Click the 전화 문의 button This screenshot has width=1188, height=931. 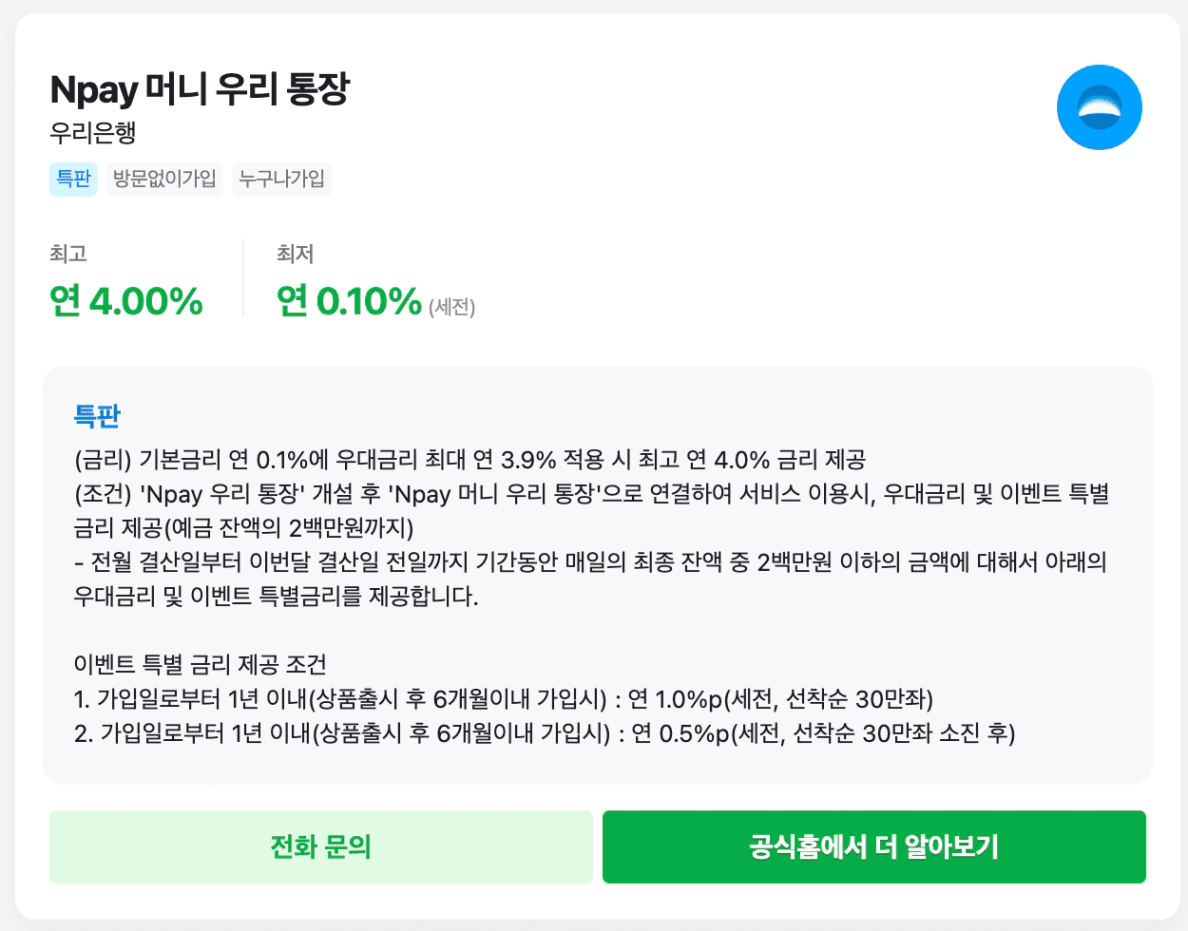[x=321, y=847]
